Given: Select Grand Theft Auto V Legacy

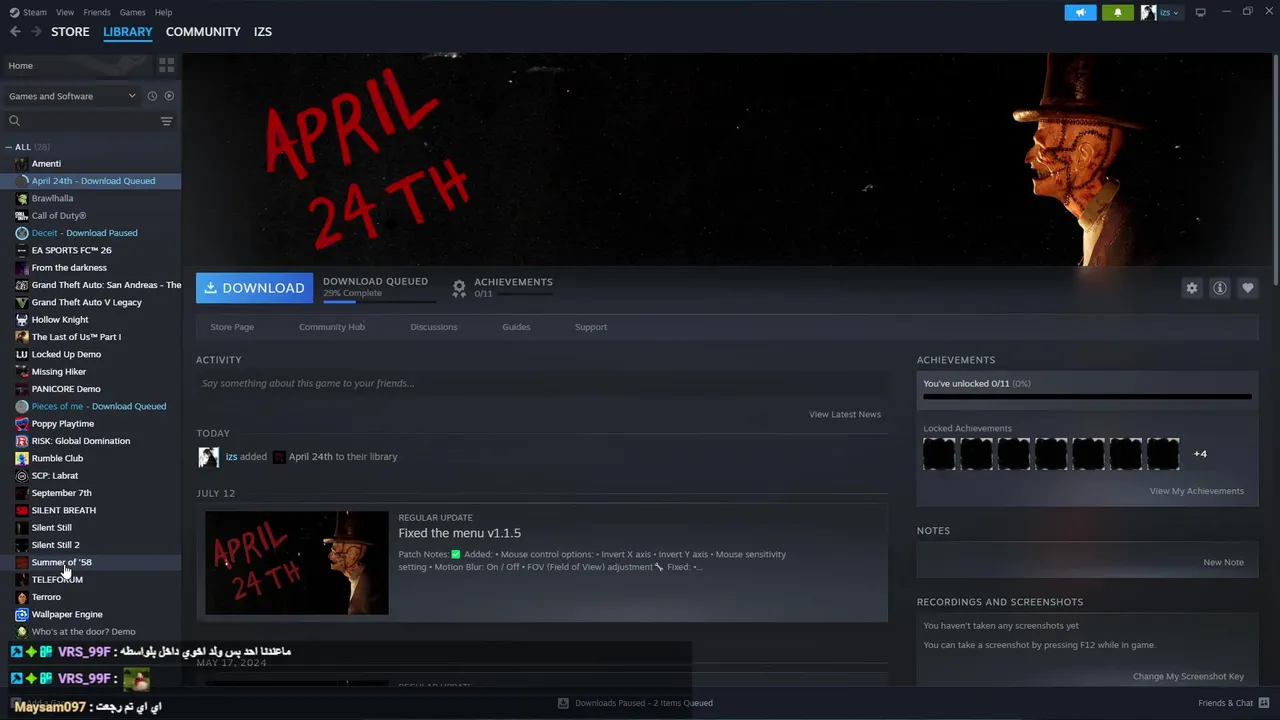Looking at the screenshot, I should [x=87, y=302].
